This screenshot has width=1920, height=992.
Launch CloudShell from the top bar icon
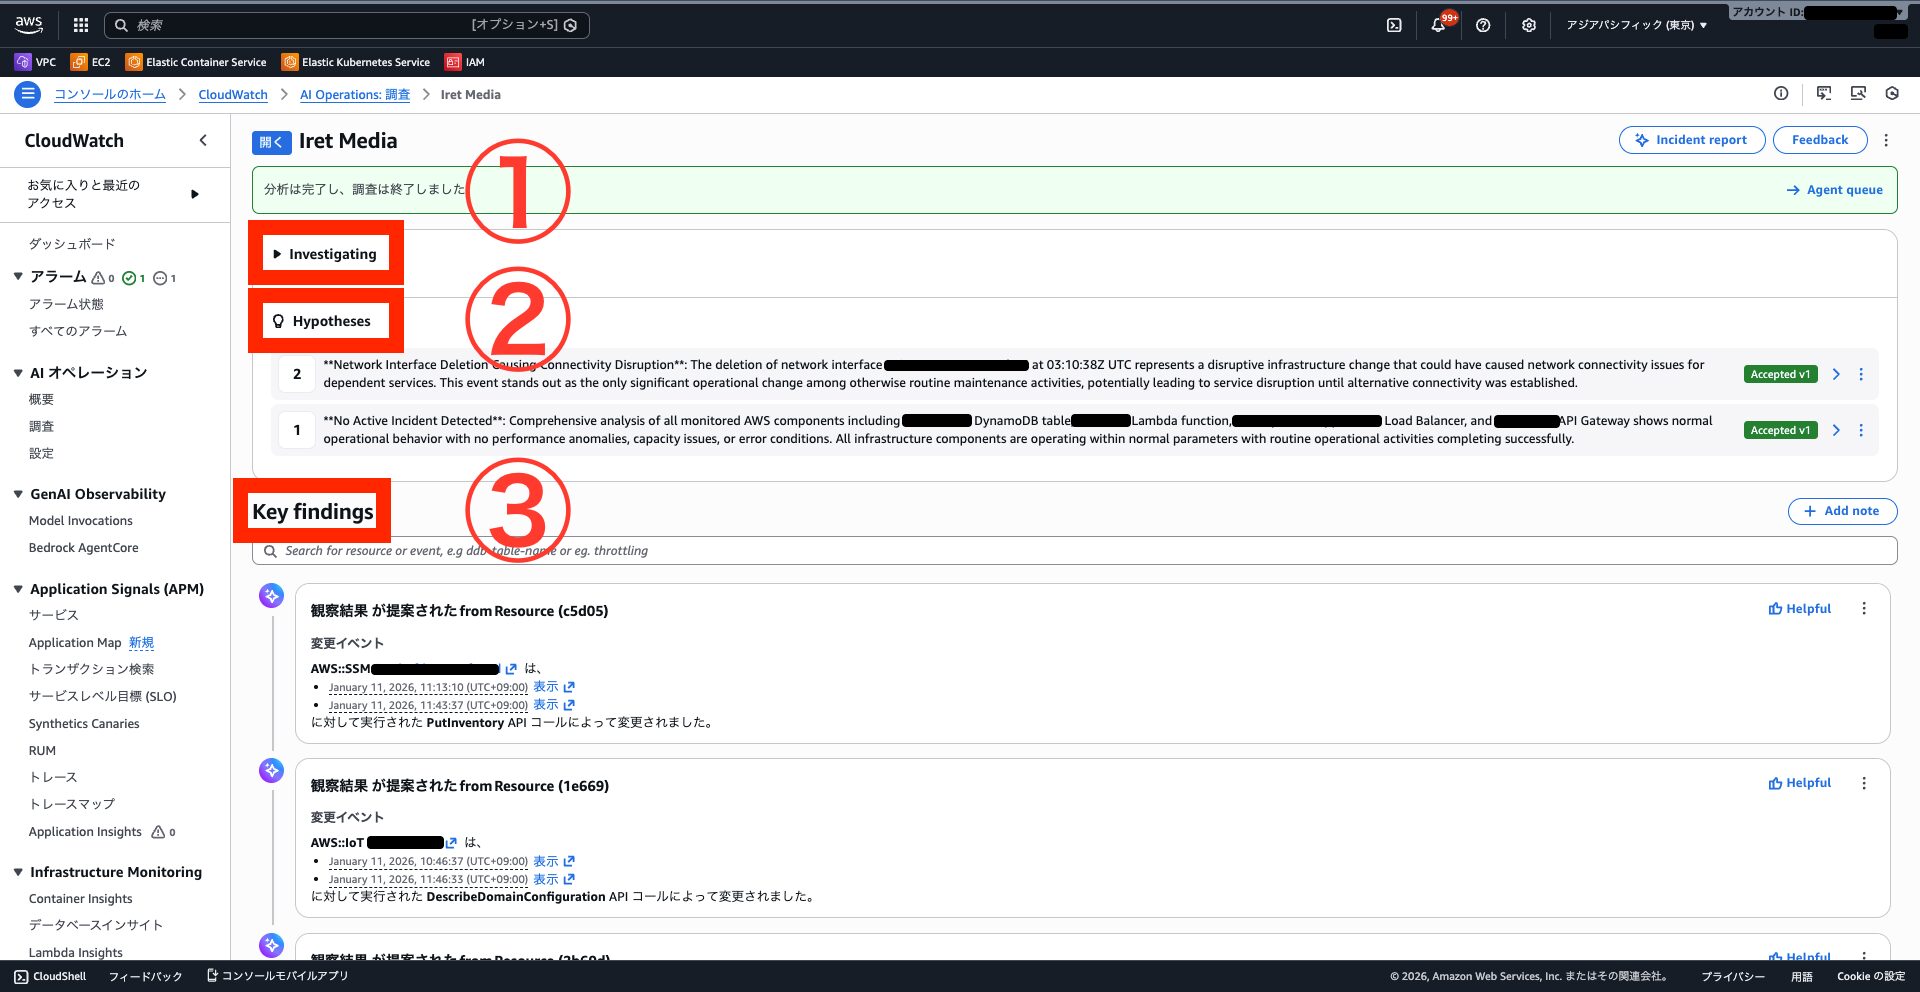pos(1394,25)
